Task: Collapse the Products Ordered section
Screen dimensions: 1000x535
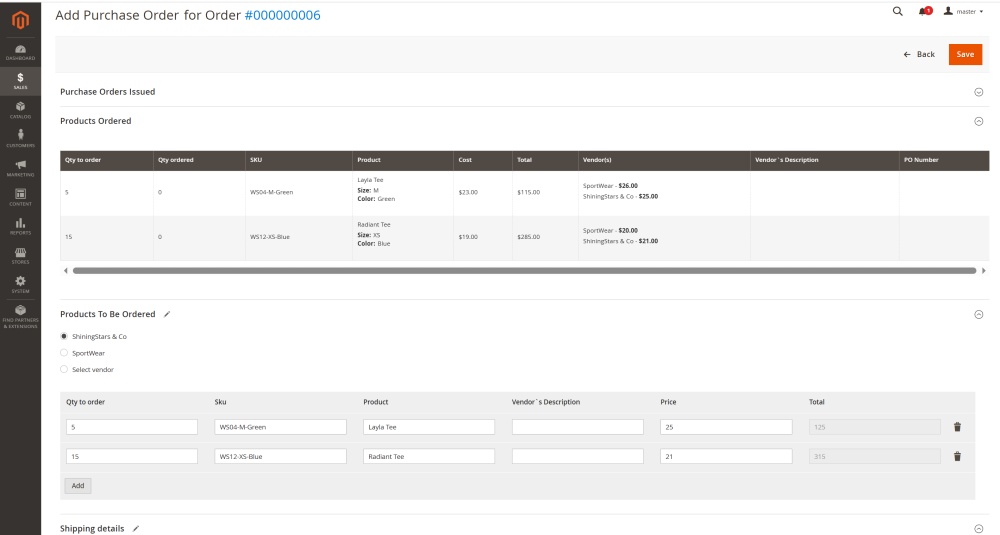Action: click(979, 121)
